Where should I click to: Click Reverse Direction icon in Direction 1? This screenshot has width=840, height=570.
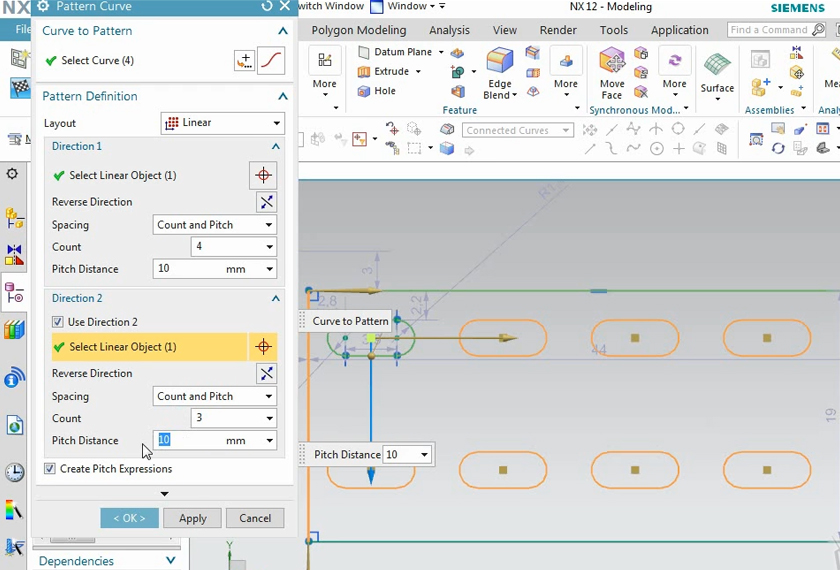coord(266,202)
